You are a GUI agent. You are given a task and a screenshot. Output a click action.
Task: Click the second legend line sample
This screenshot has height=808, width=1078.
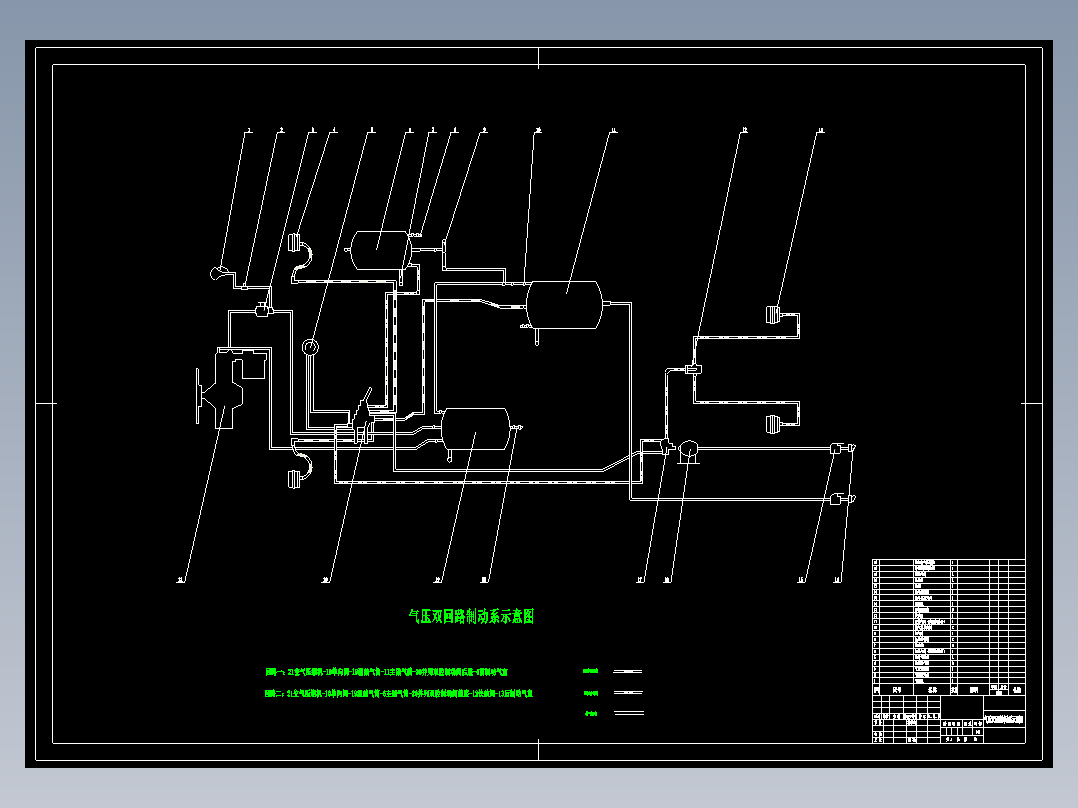point(628,692)
